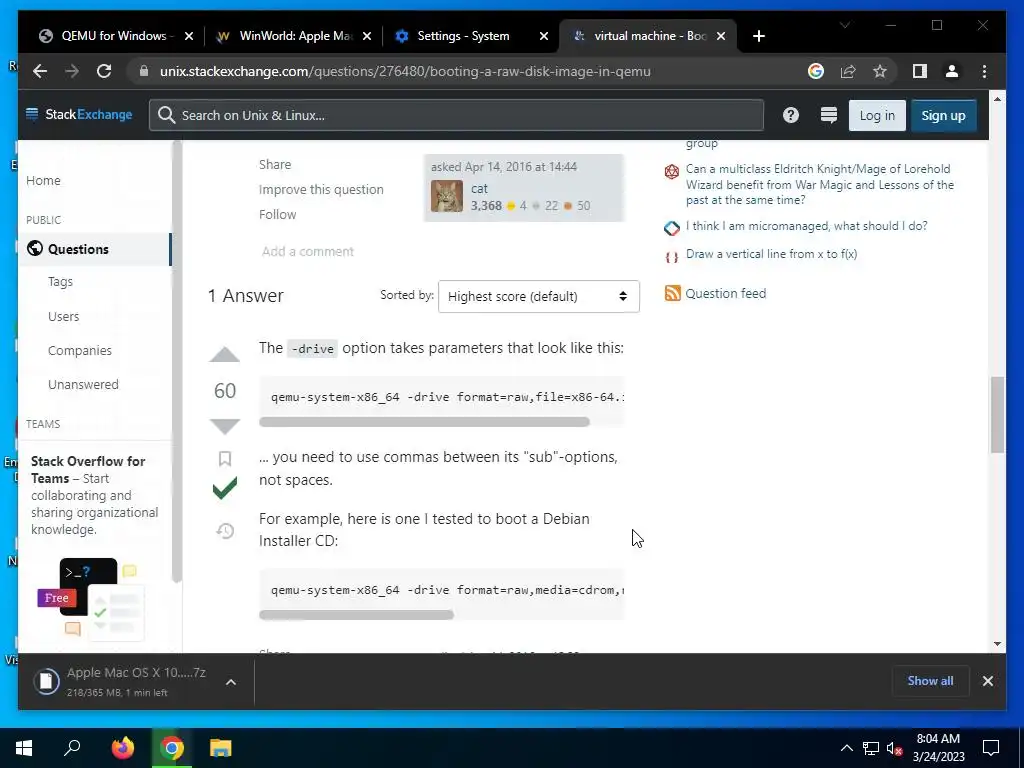The width and height of the screenshot is (1024, 768).
Task: Click the accepted answer green checkmark
Action: 225,488
